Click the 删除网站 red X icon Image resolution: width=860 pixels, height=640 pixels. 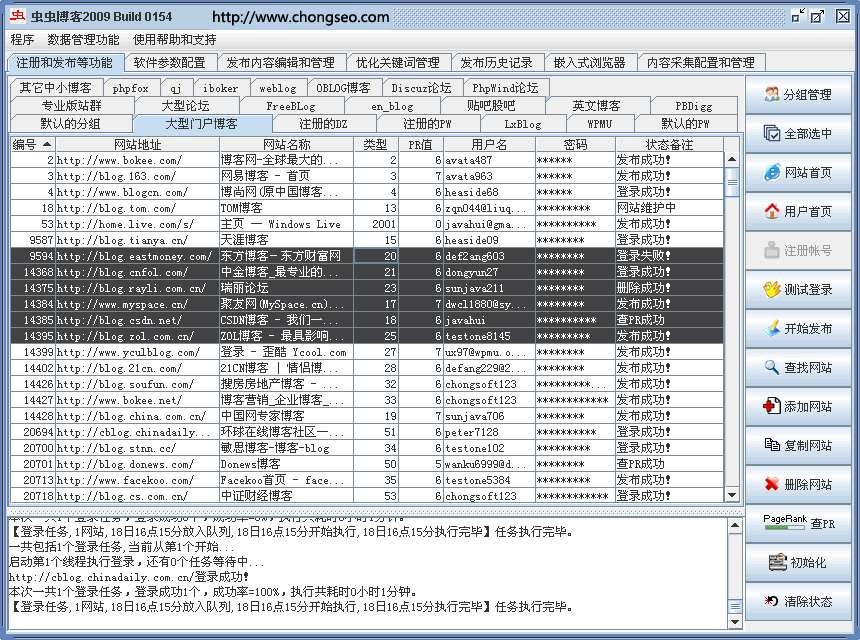click(772, 484)
